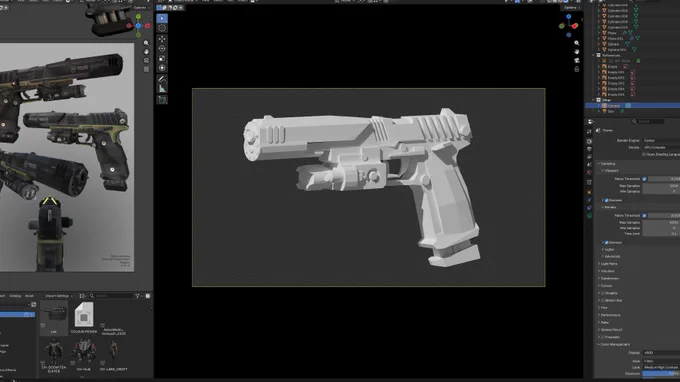Select the Move tool
Screen dimensions: 680x382
162,39
